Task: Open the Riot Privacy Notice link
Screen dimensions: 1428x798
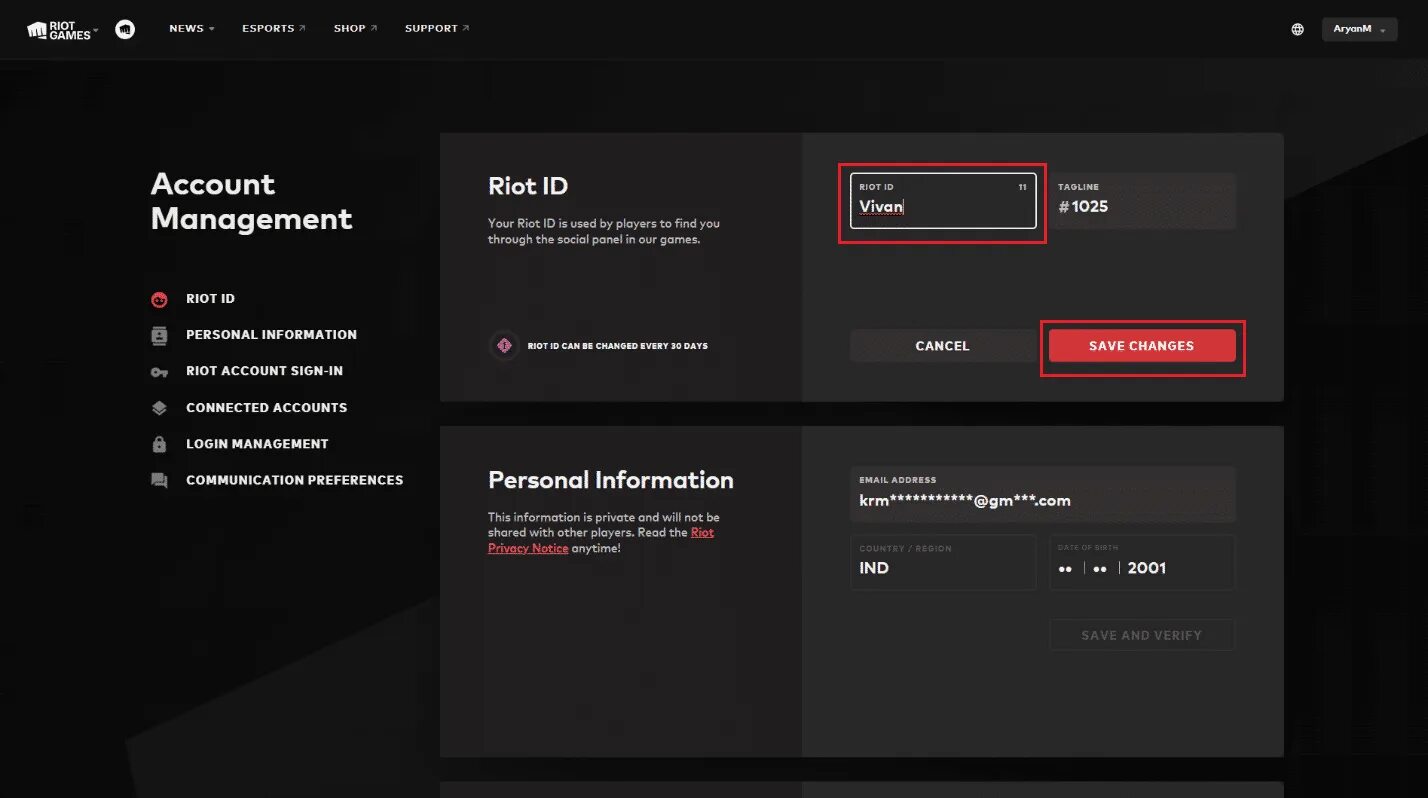Action: click(x=601, y=540)
